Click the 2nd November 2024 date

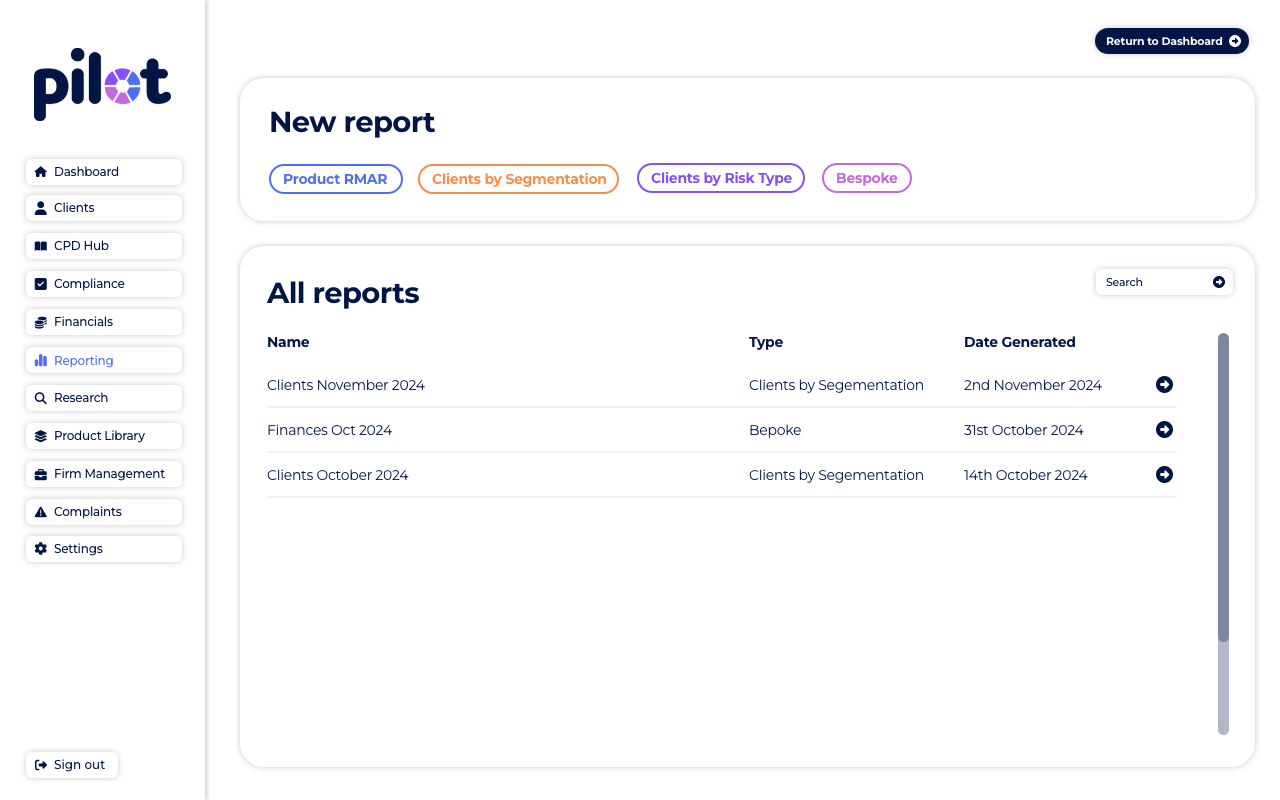tap(1033, 385)
